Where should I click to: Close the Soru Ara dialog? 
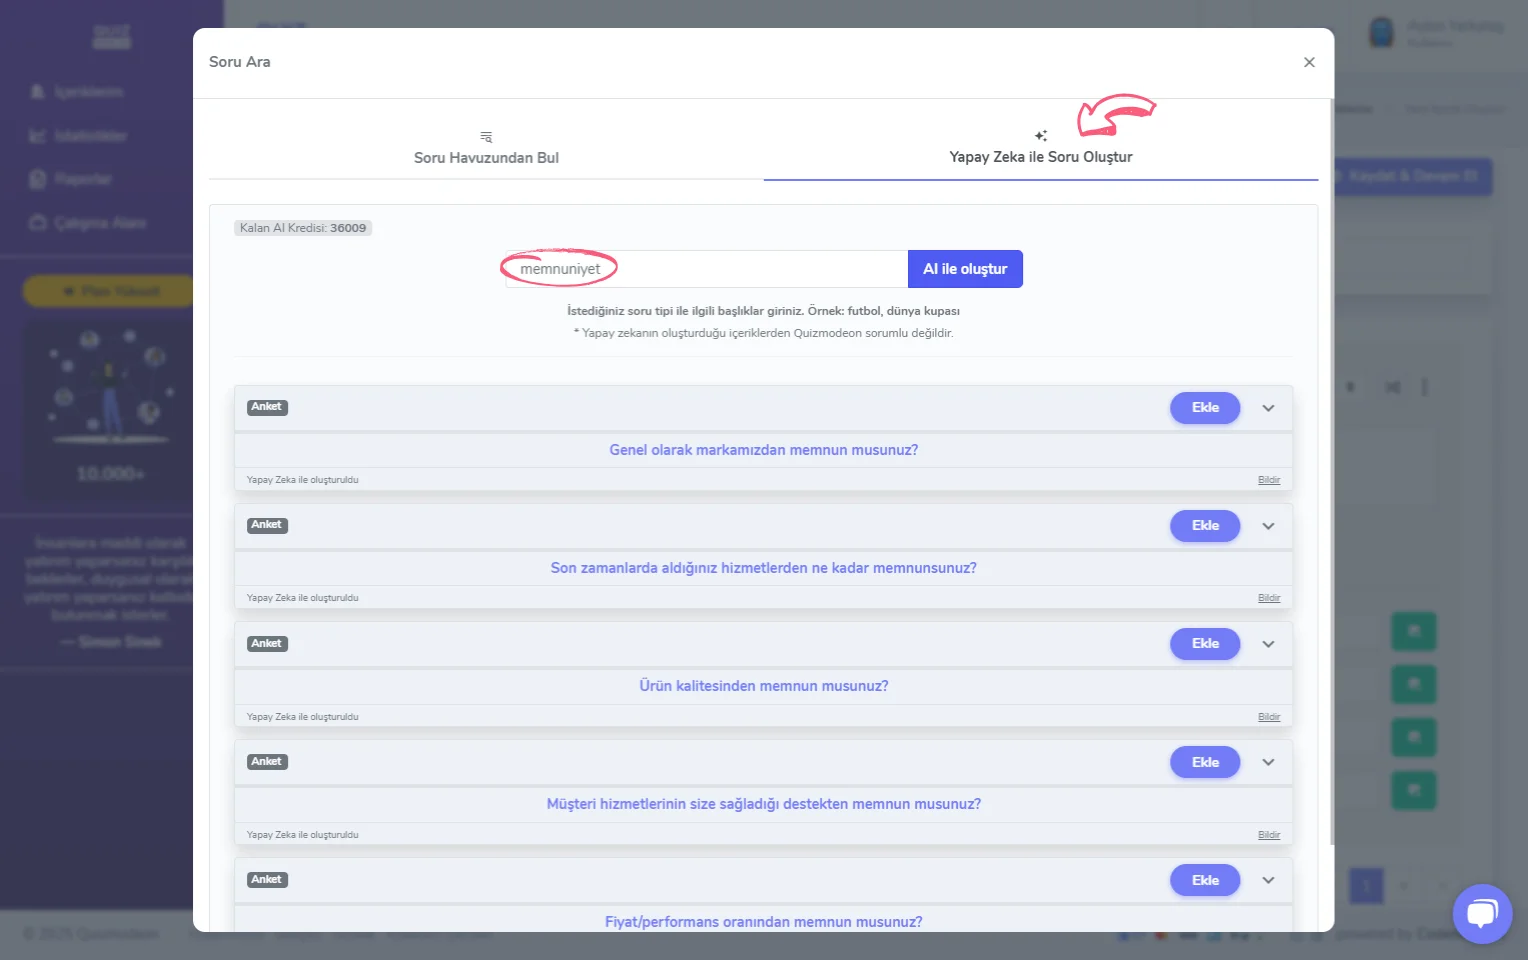[x=1309, y=62]
